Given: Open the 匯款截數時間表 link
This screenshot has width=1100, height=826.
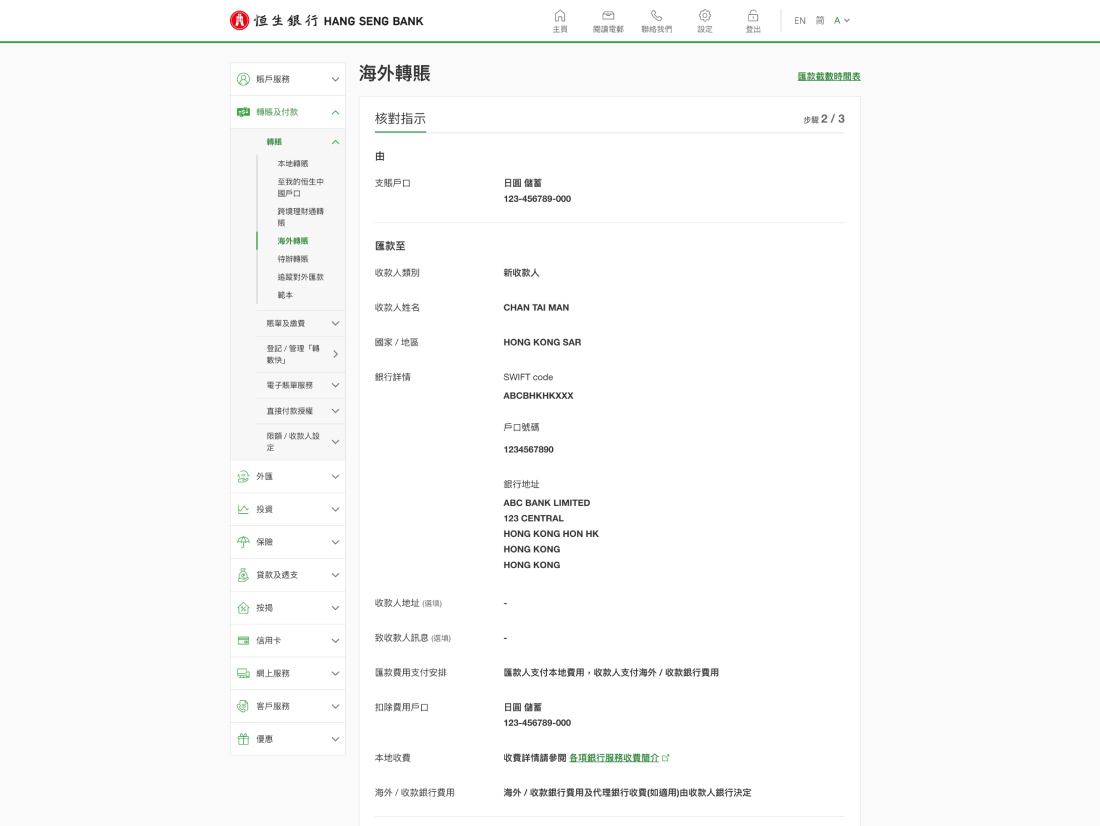Looking at the screenshot, I should [829, 76].
